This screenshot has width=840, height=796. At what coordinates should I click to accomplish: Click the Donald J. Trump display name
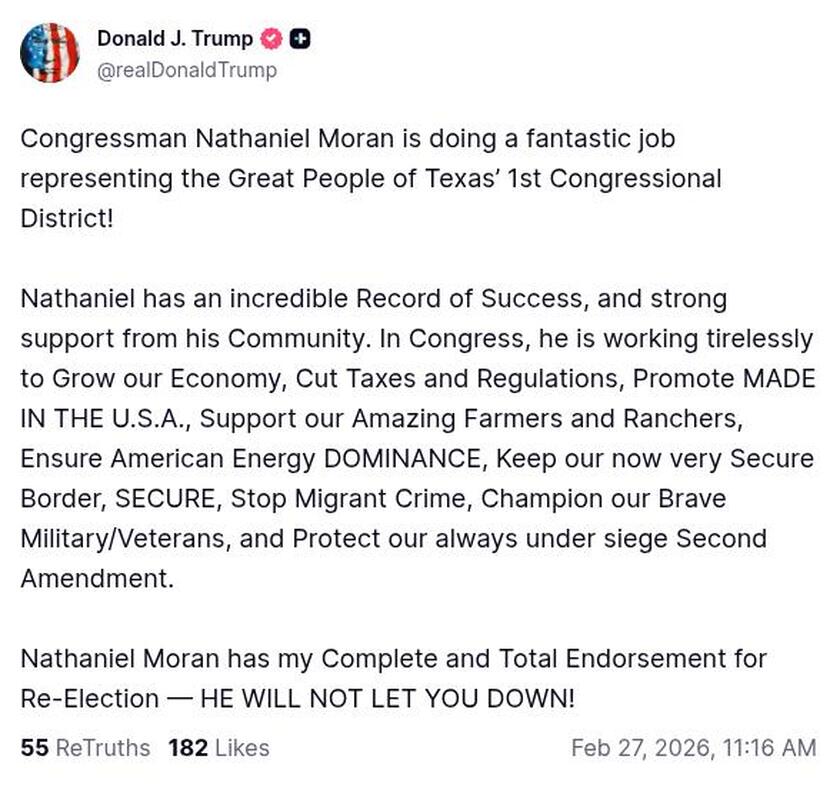click(174, 40)
